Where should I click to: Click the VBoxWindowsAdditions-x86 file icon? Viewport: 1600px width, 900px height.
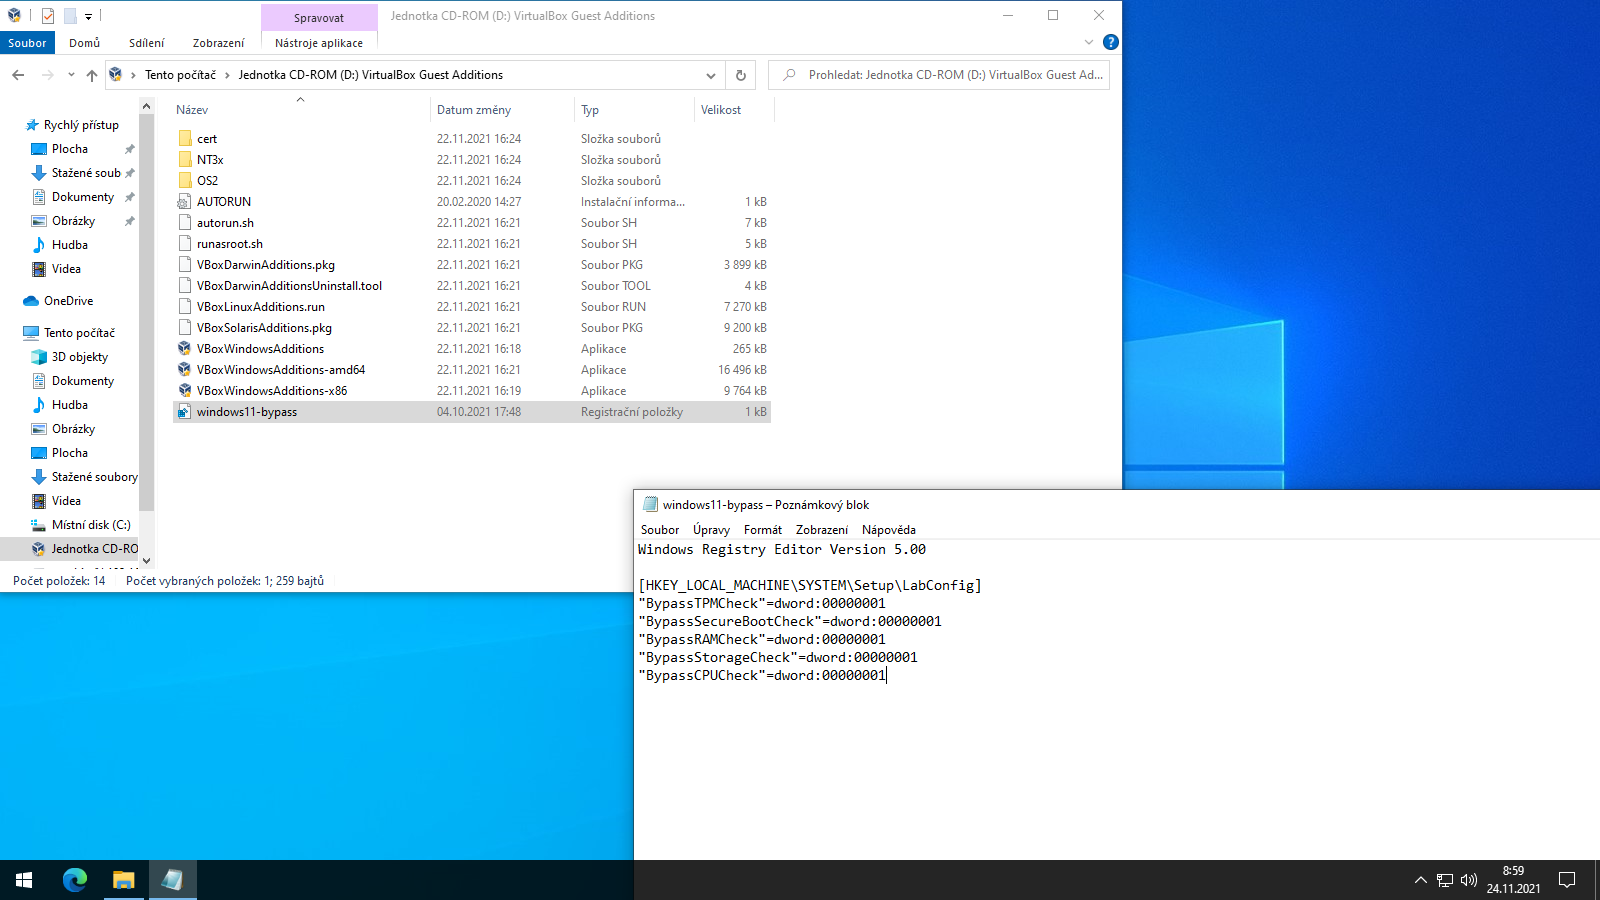click(x=185, y=391)
